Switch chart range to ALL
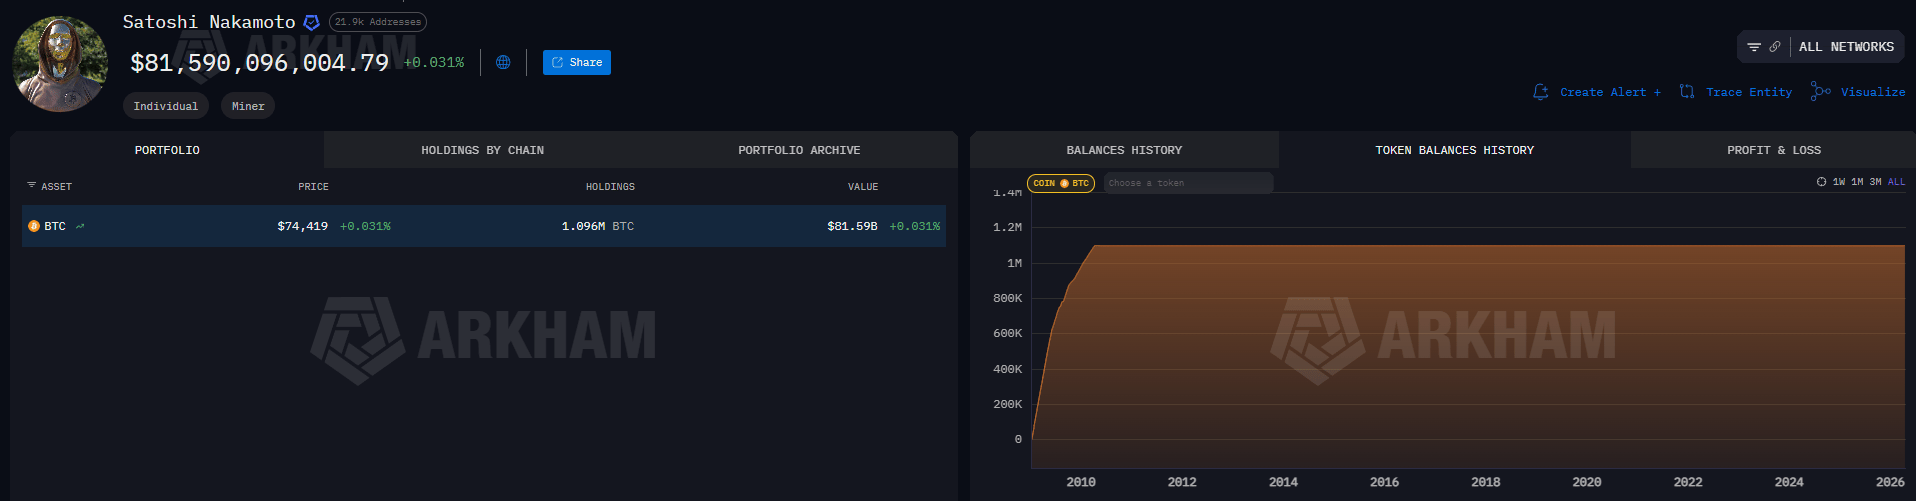1916x501 pixels. 1896,182
